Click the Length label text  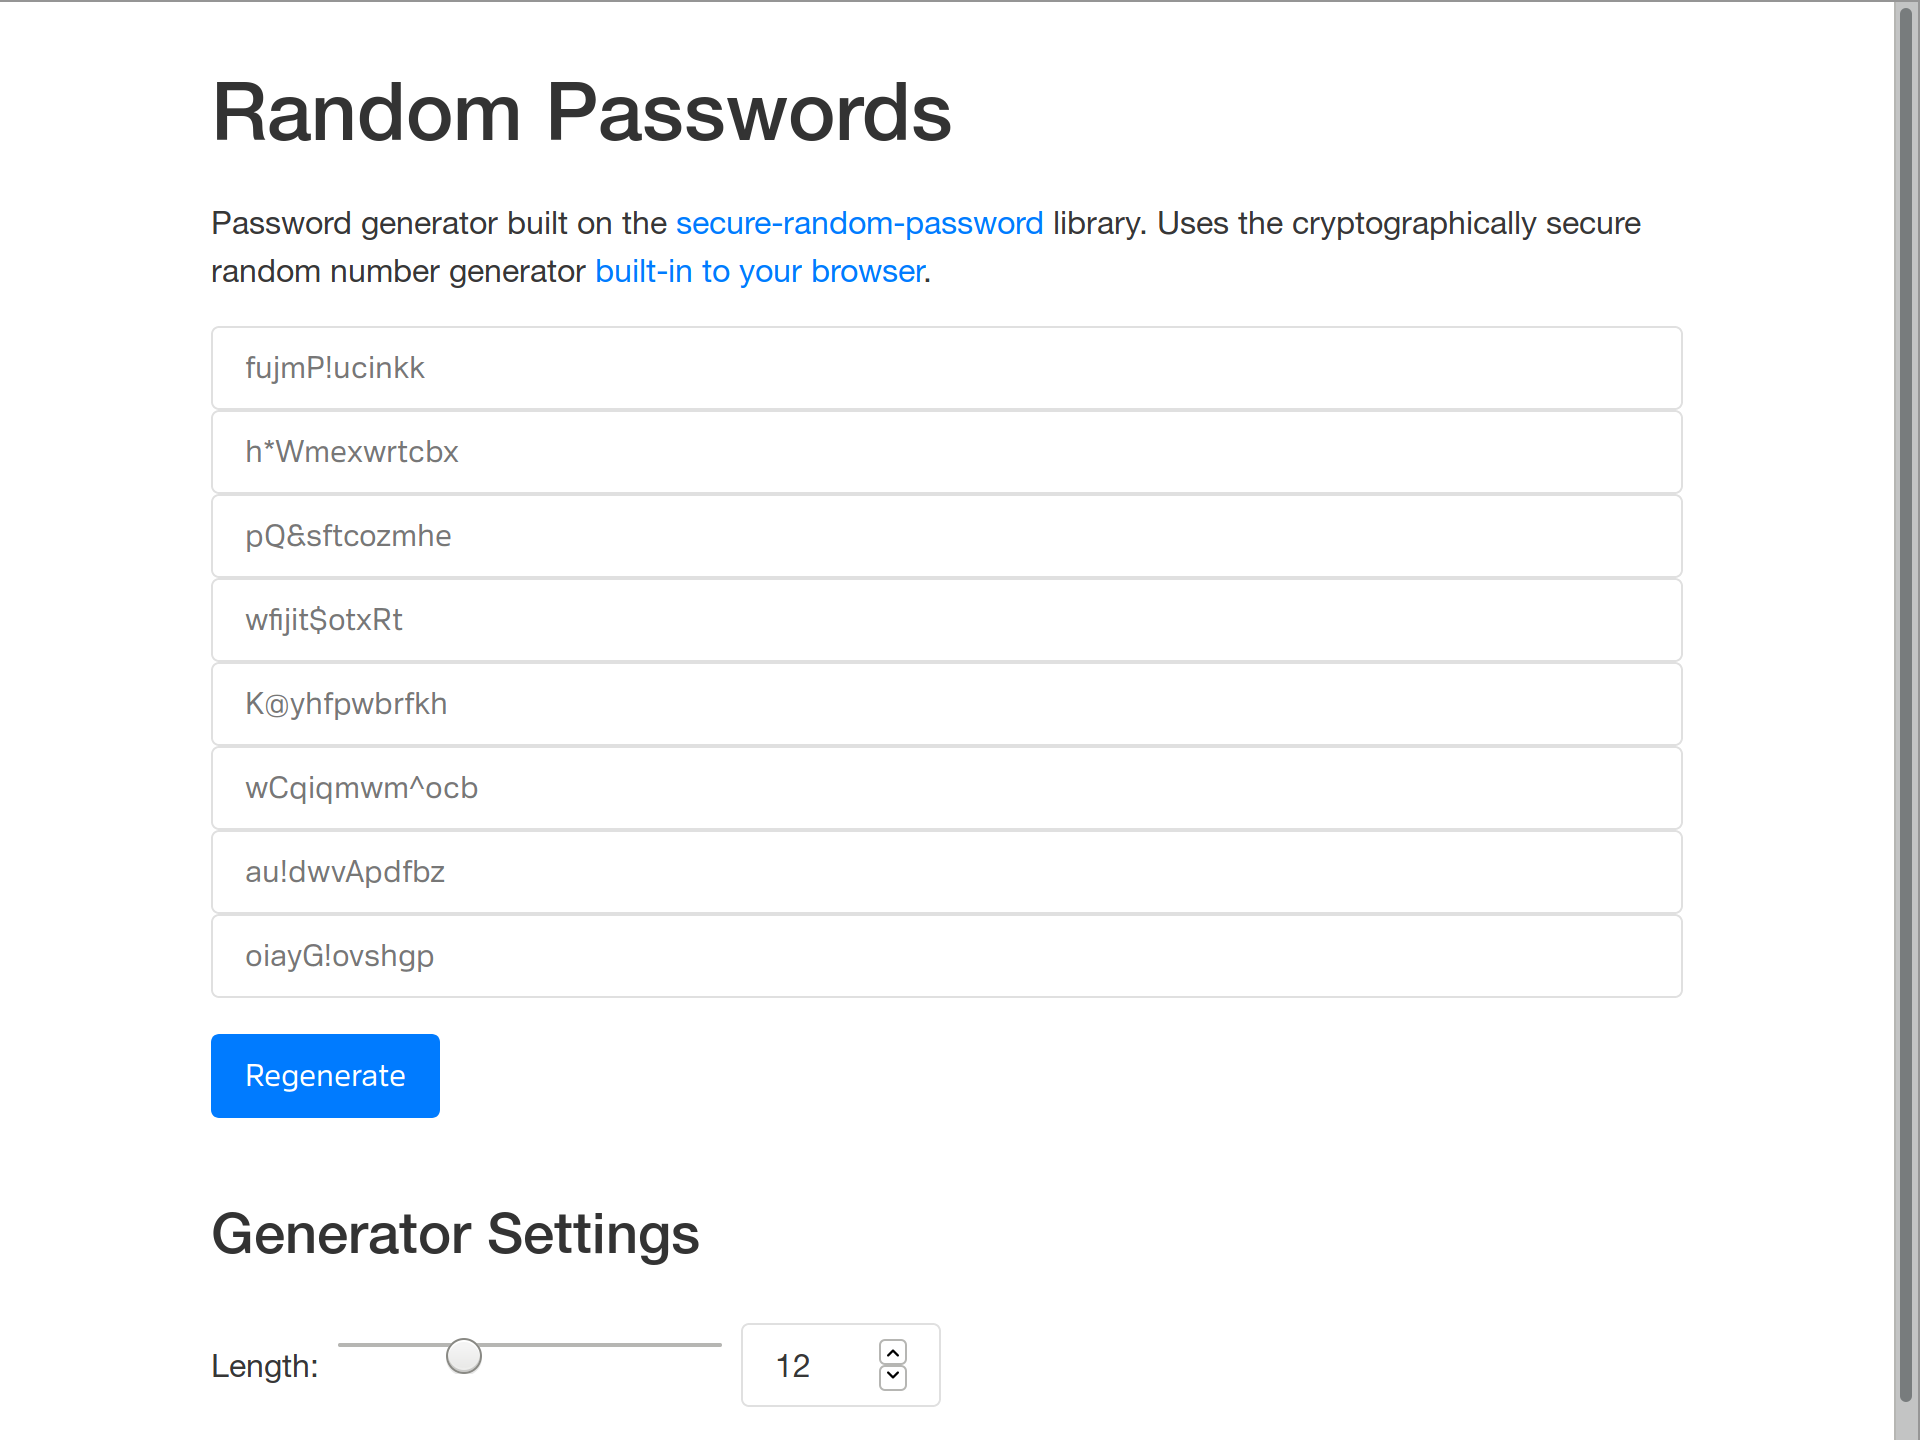point(265,1366)
